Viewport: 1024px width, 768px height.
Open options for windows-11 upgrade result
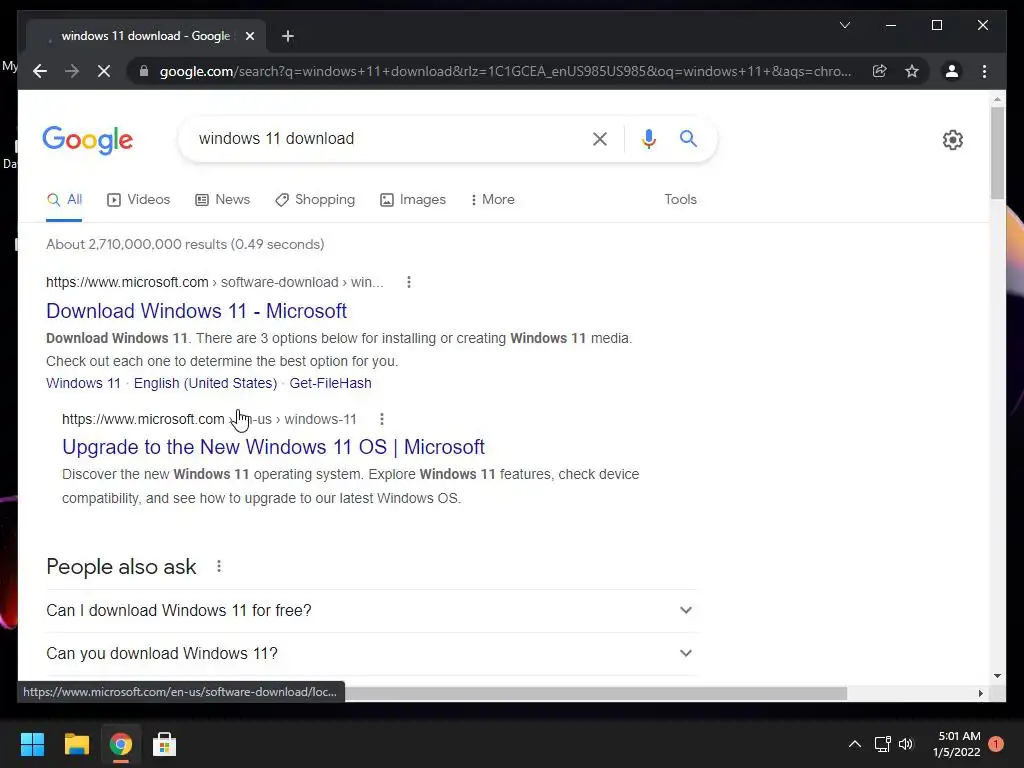[382, 419]
